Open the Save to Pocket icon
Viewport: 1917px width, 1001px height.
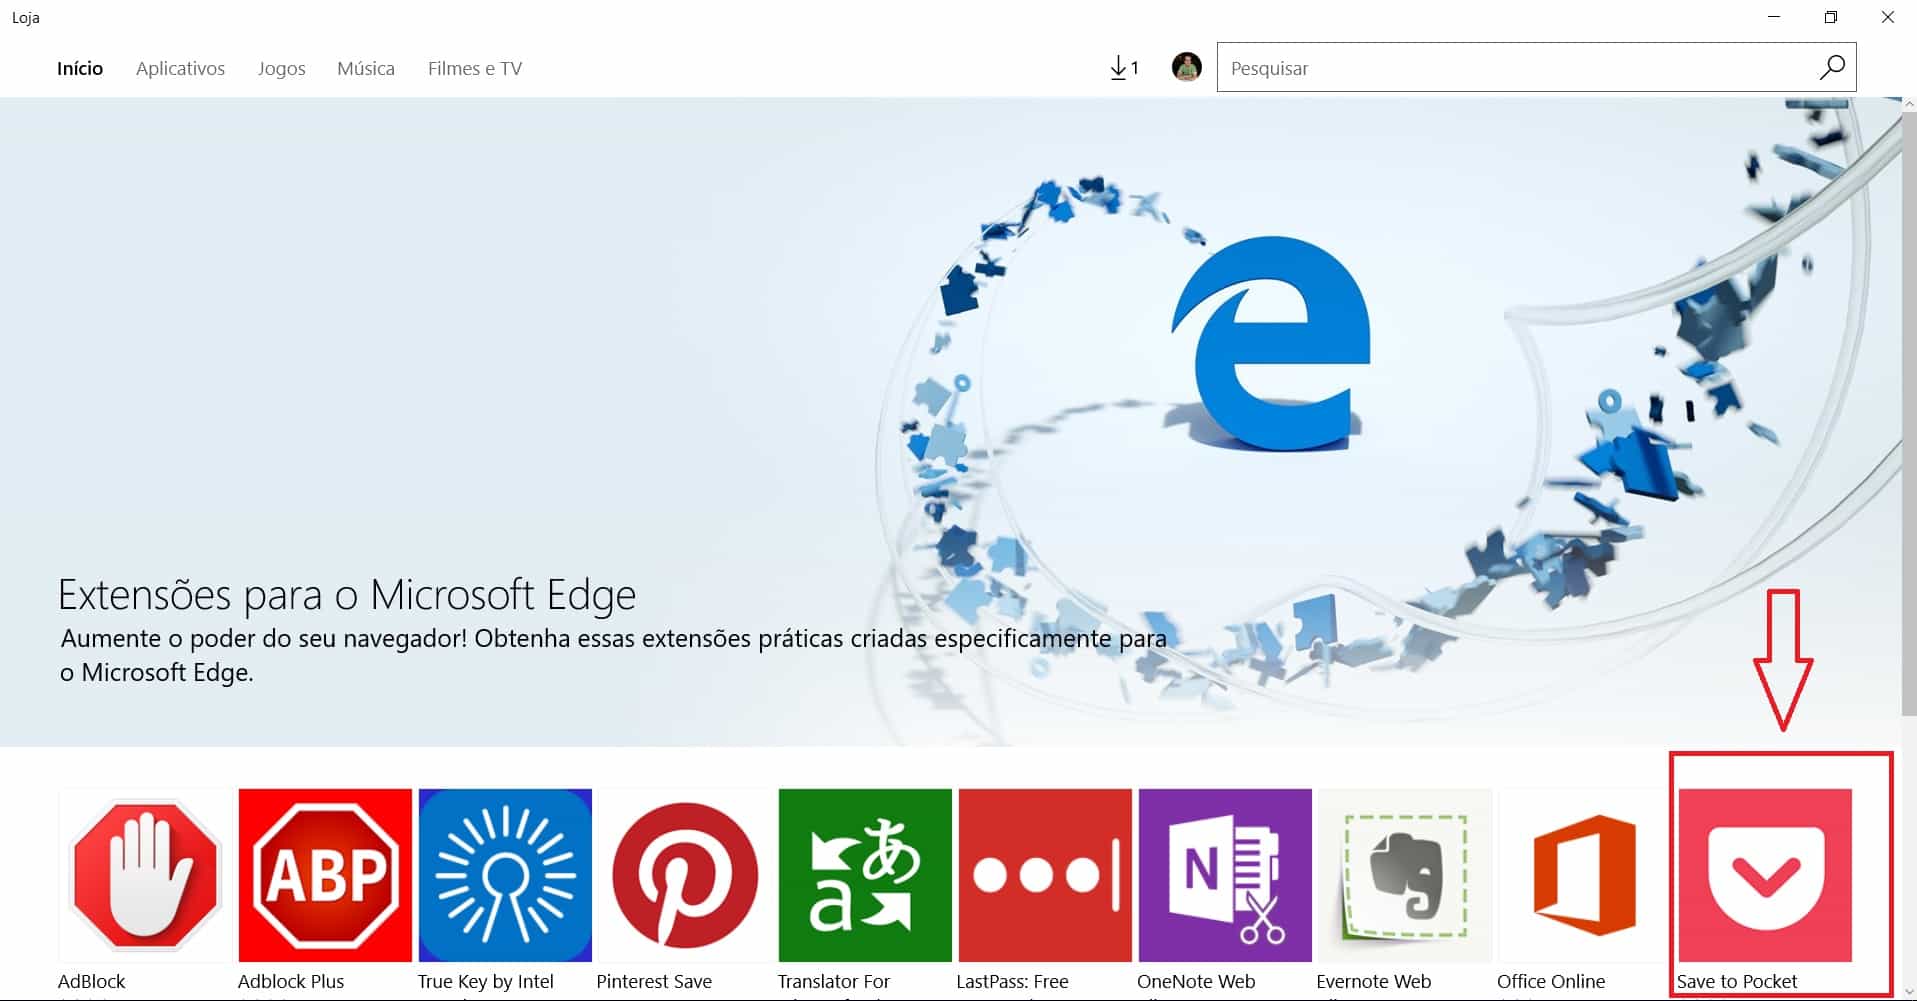tap(1765, 875)
